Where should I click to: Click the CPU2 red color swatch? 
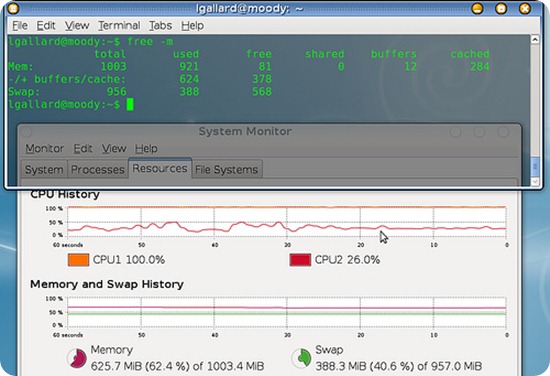pyautogui.click(x=300, y=260)
